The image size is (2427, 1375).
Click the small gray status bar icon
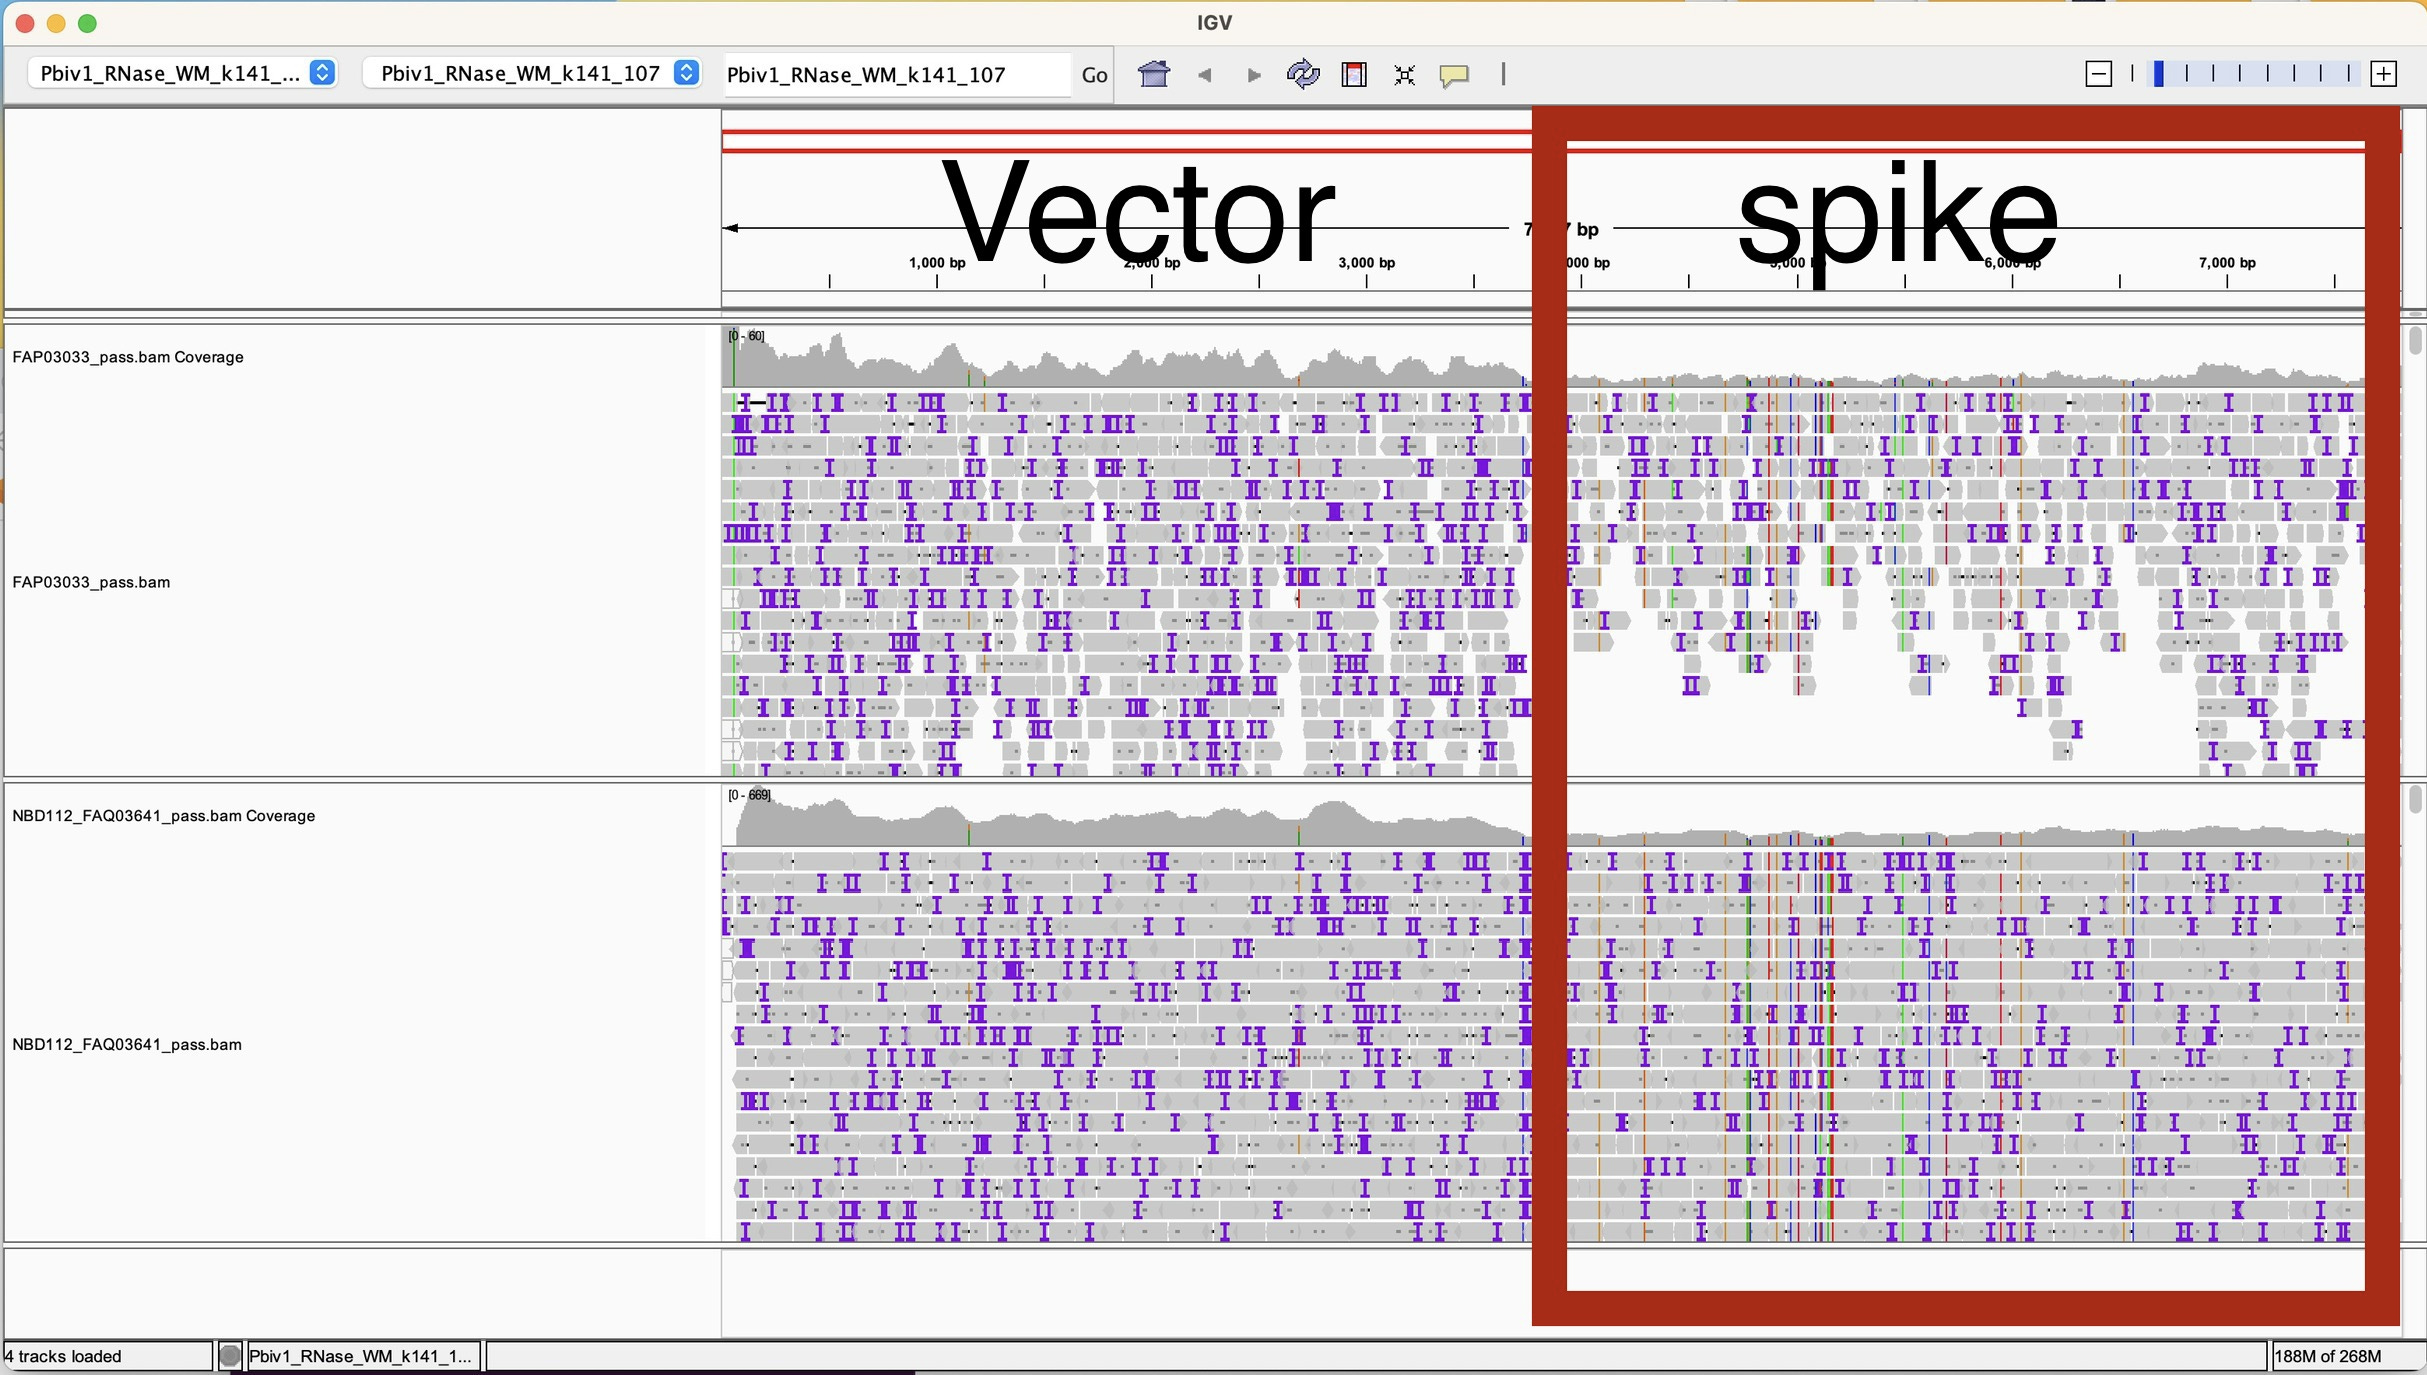click(230, 1356)
